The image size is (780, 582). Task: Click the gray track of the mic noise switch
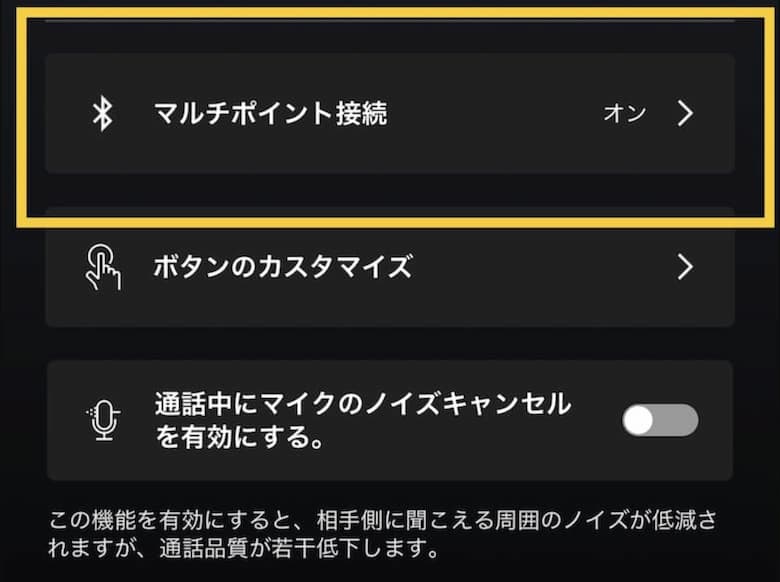click(x=680, y=421)
